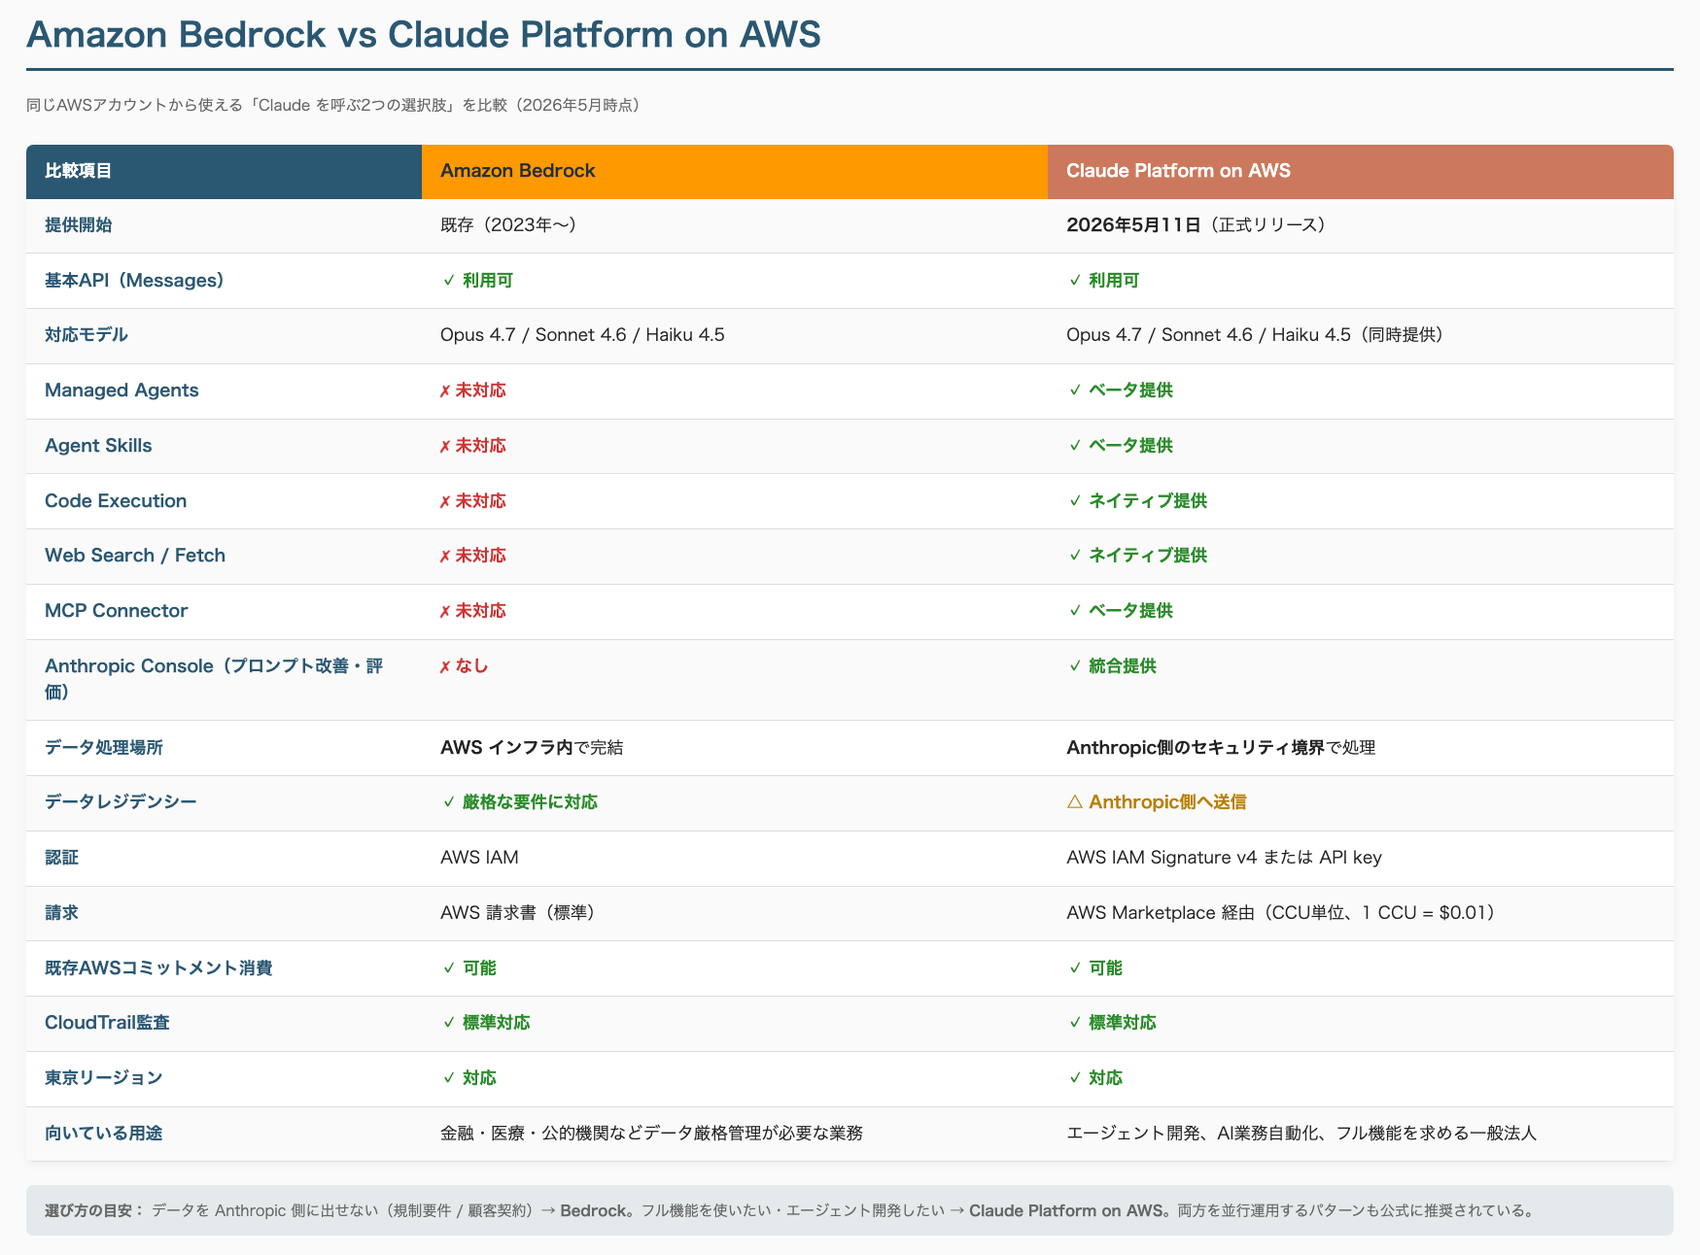
Task: Click the green "統合提供" cell
Action: (x=1112, y=666)
